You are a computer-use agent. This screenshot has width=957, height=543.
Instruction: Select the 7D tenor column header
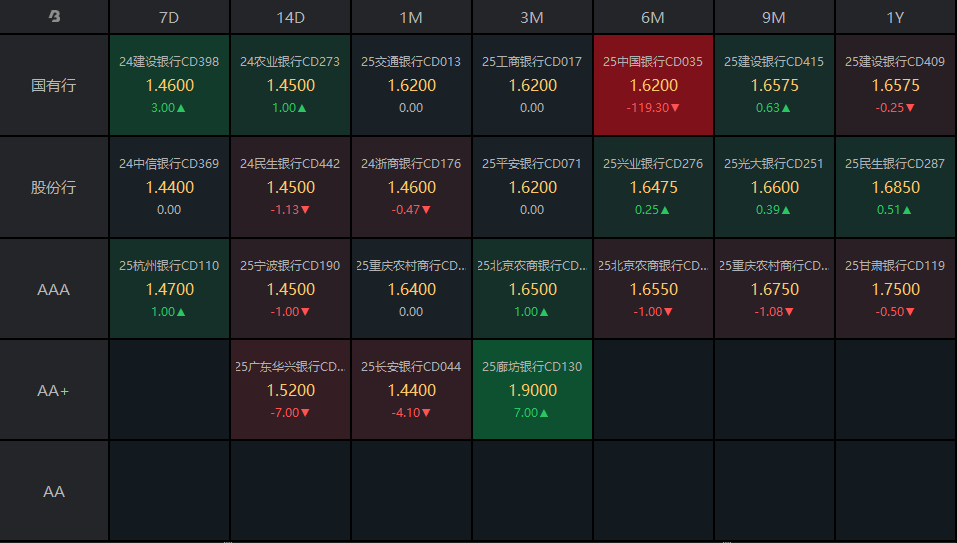[x=169, y=17]
